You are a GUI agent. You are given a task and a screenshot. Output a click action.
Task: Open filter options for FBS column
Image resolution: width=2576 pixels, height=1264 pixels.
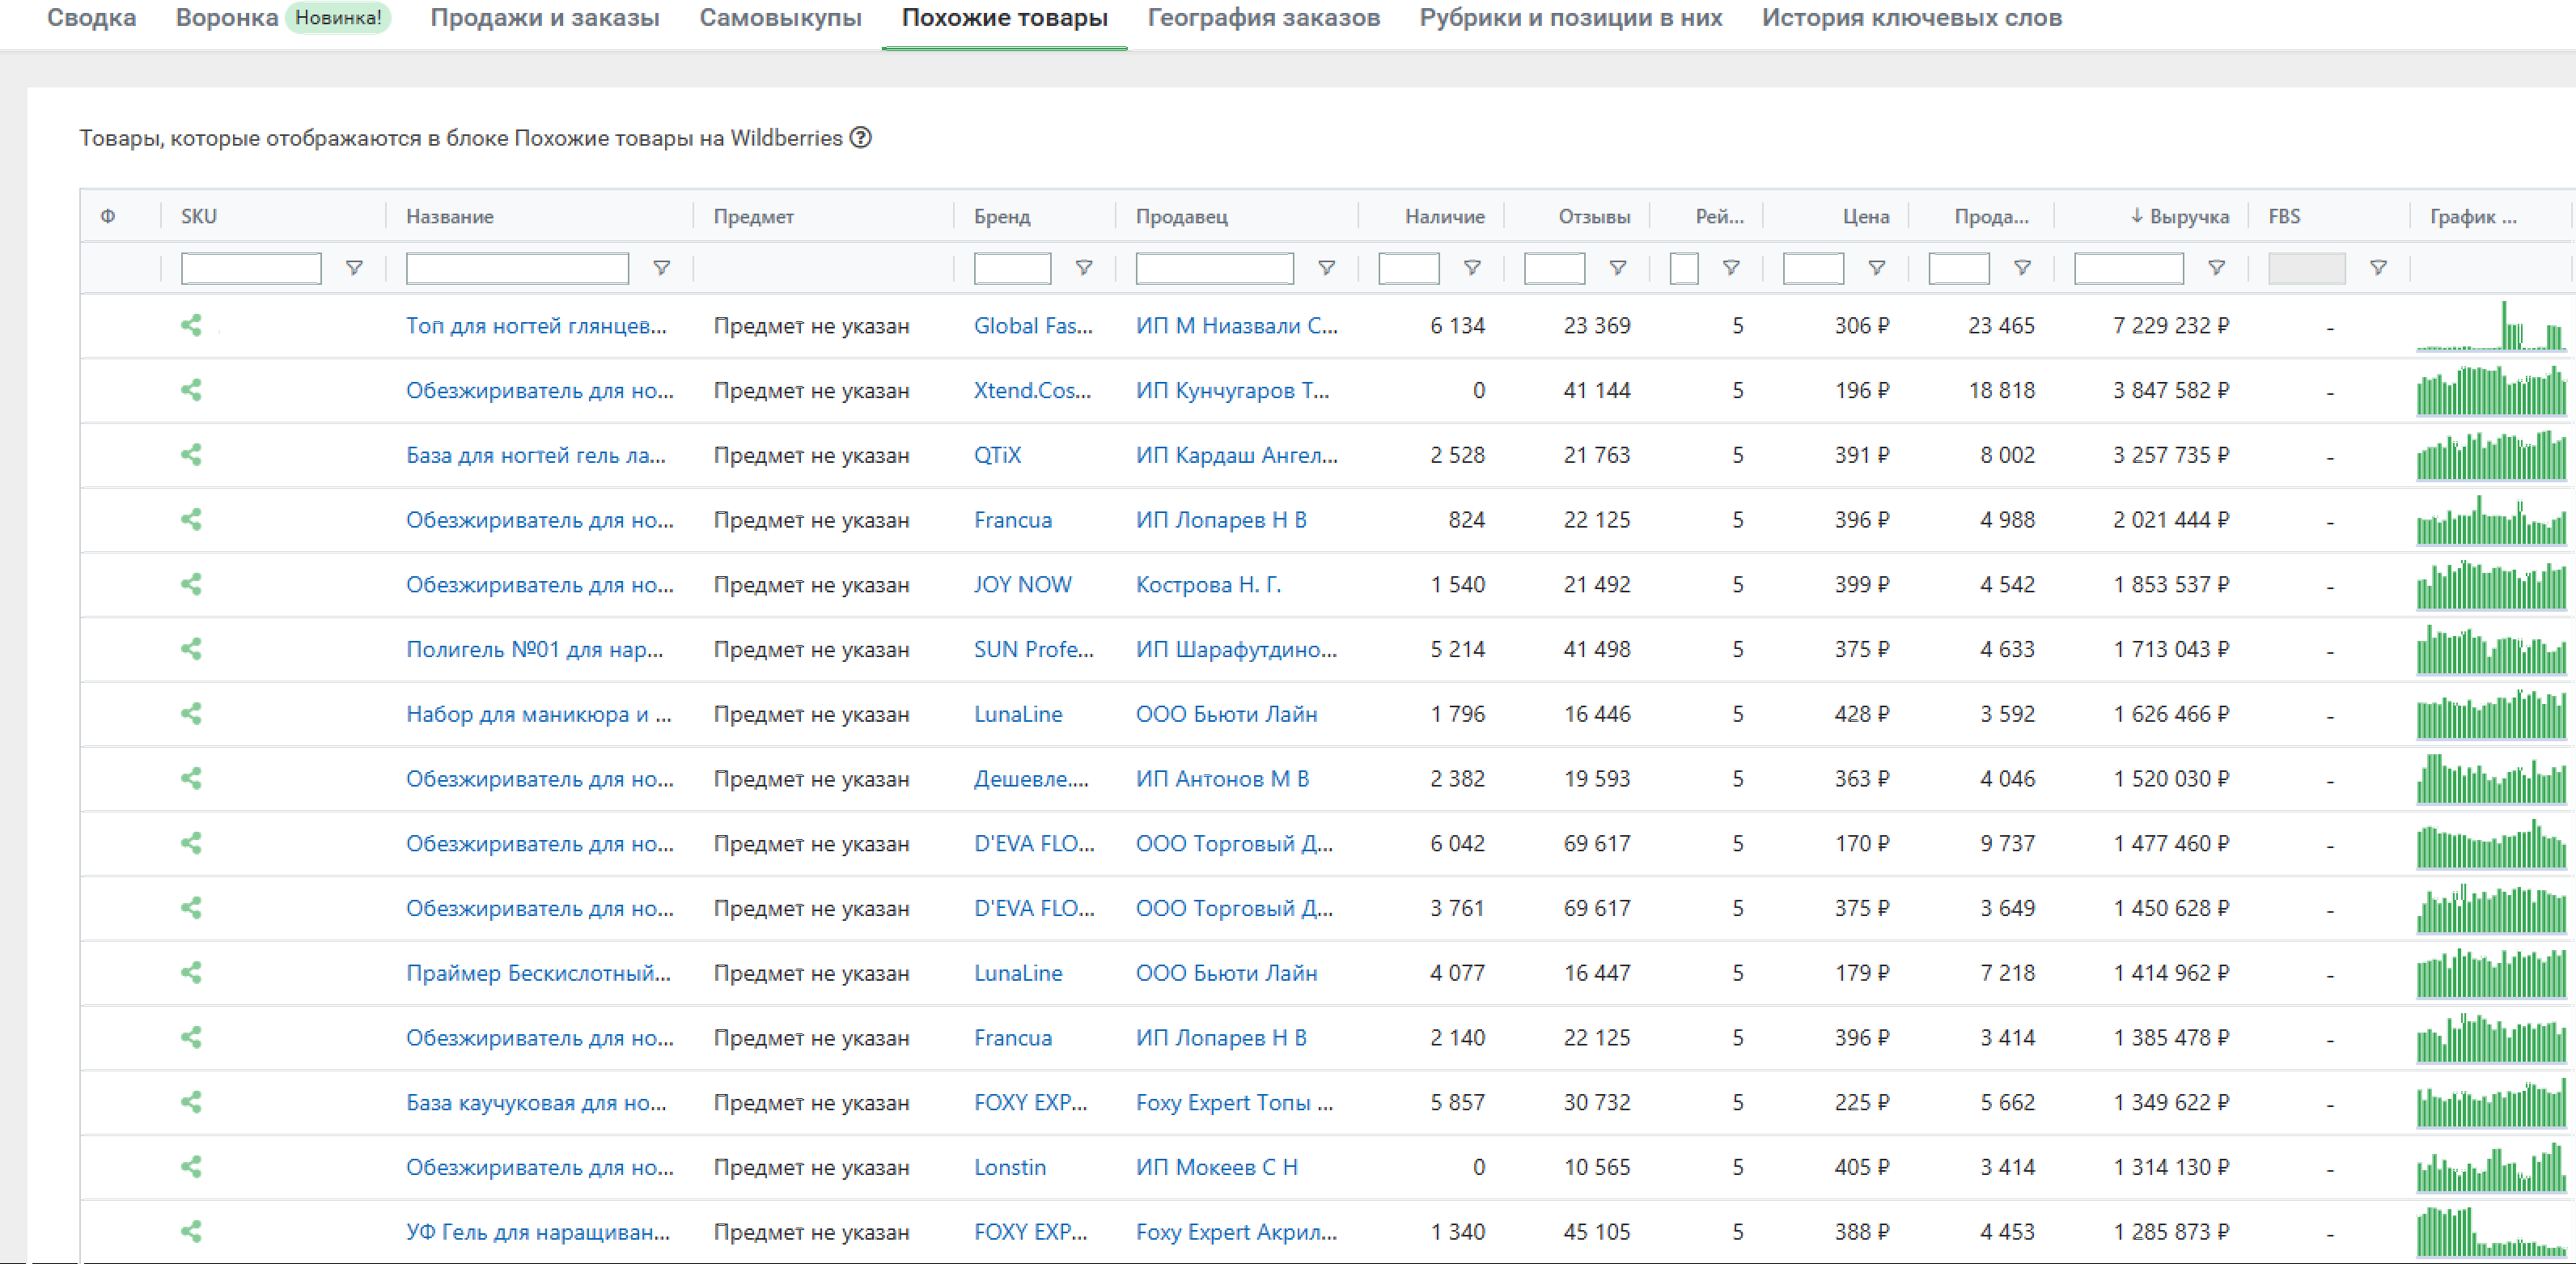click(x=2378, y=268)
